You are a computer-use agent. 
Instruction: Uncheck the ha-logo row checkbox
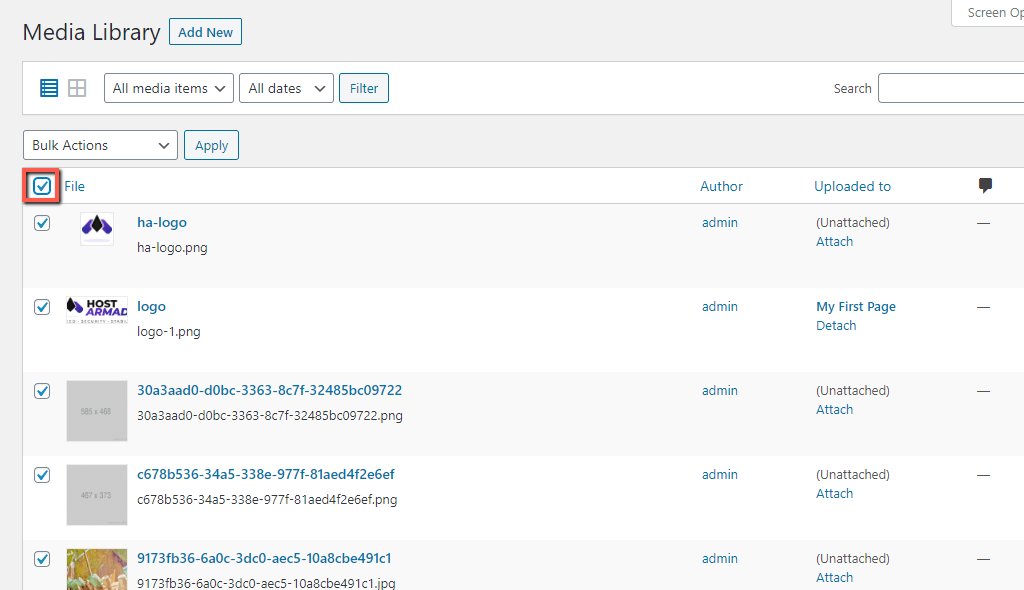point(42,223)
